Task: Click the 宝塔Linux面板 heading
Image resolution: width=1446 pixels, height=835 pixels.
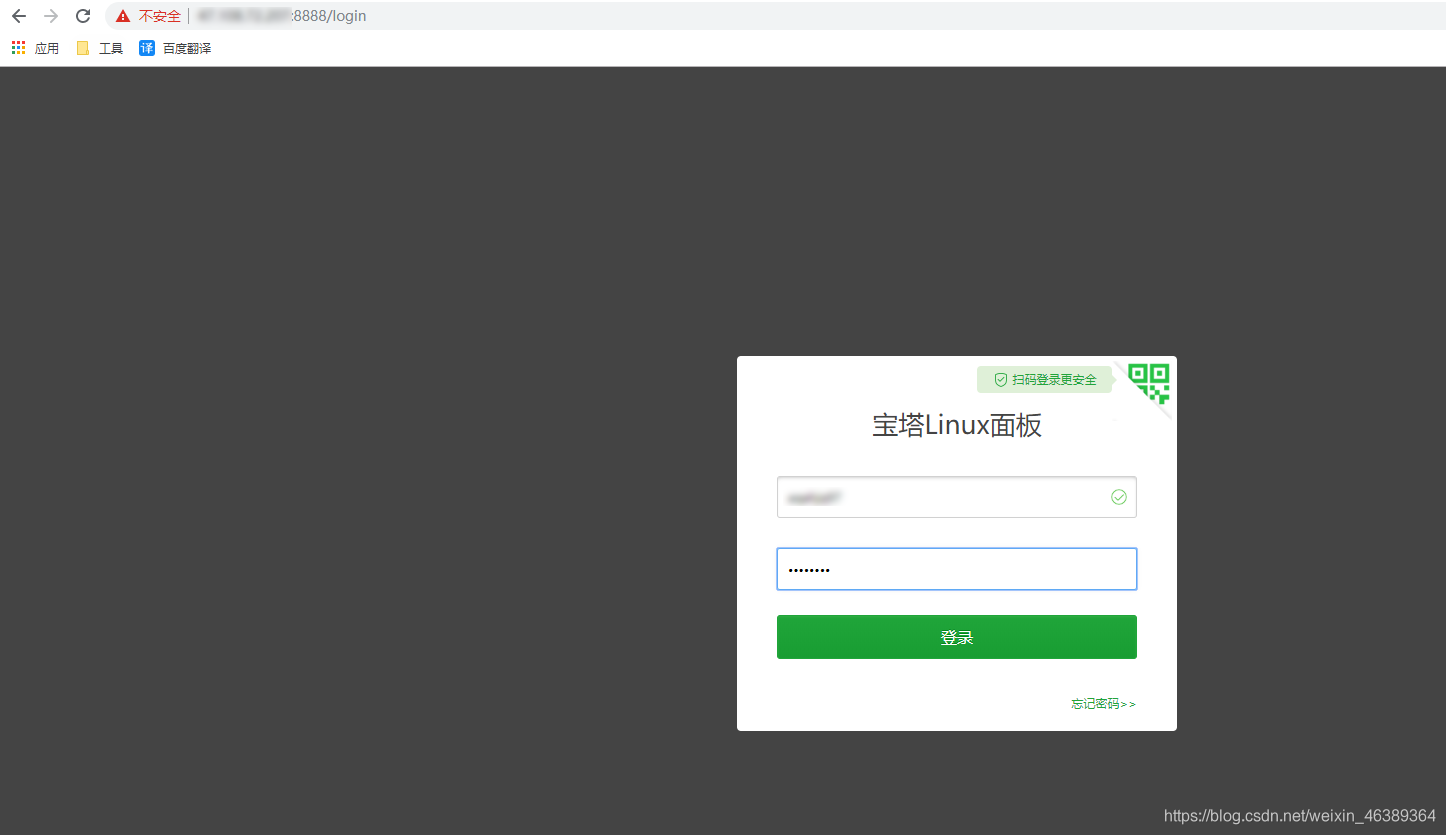Action: (x=957, y=425)
